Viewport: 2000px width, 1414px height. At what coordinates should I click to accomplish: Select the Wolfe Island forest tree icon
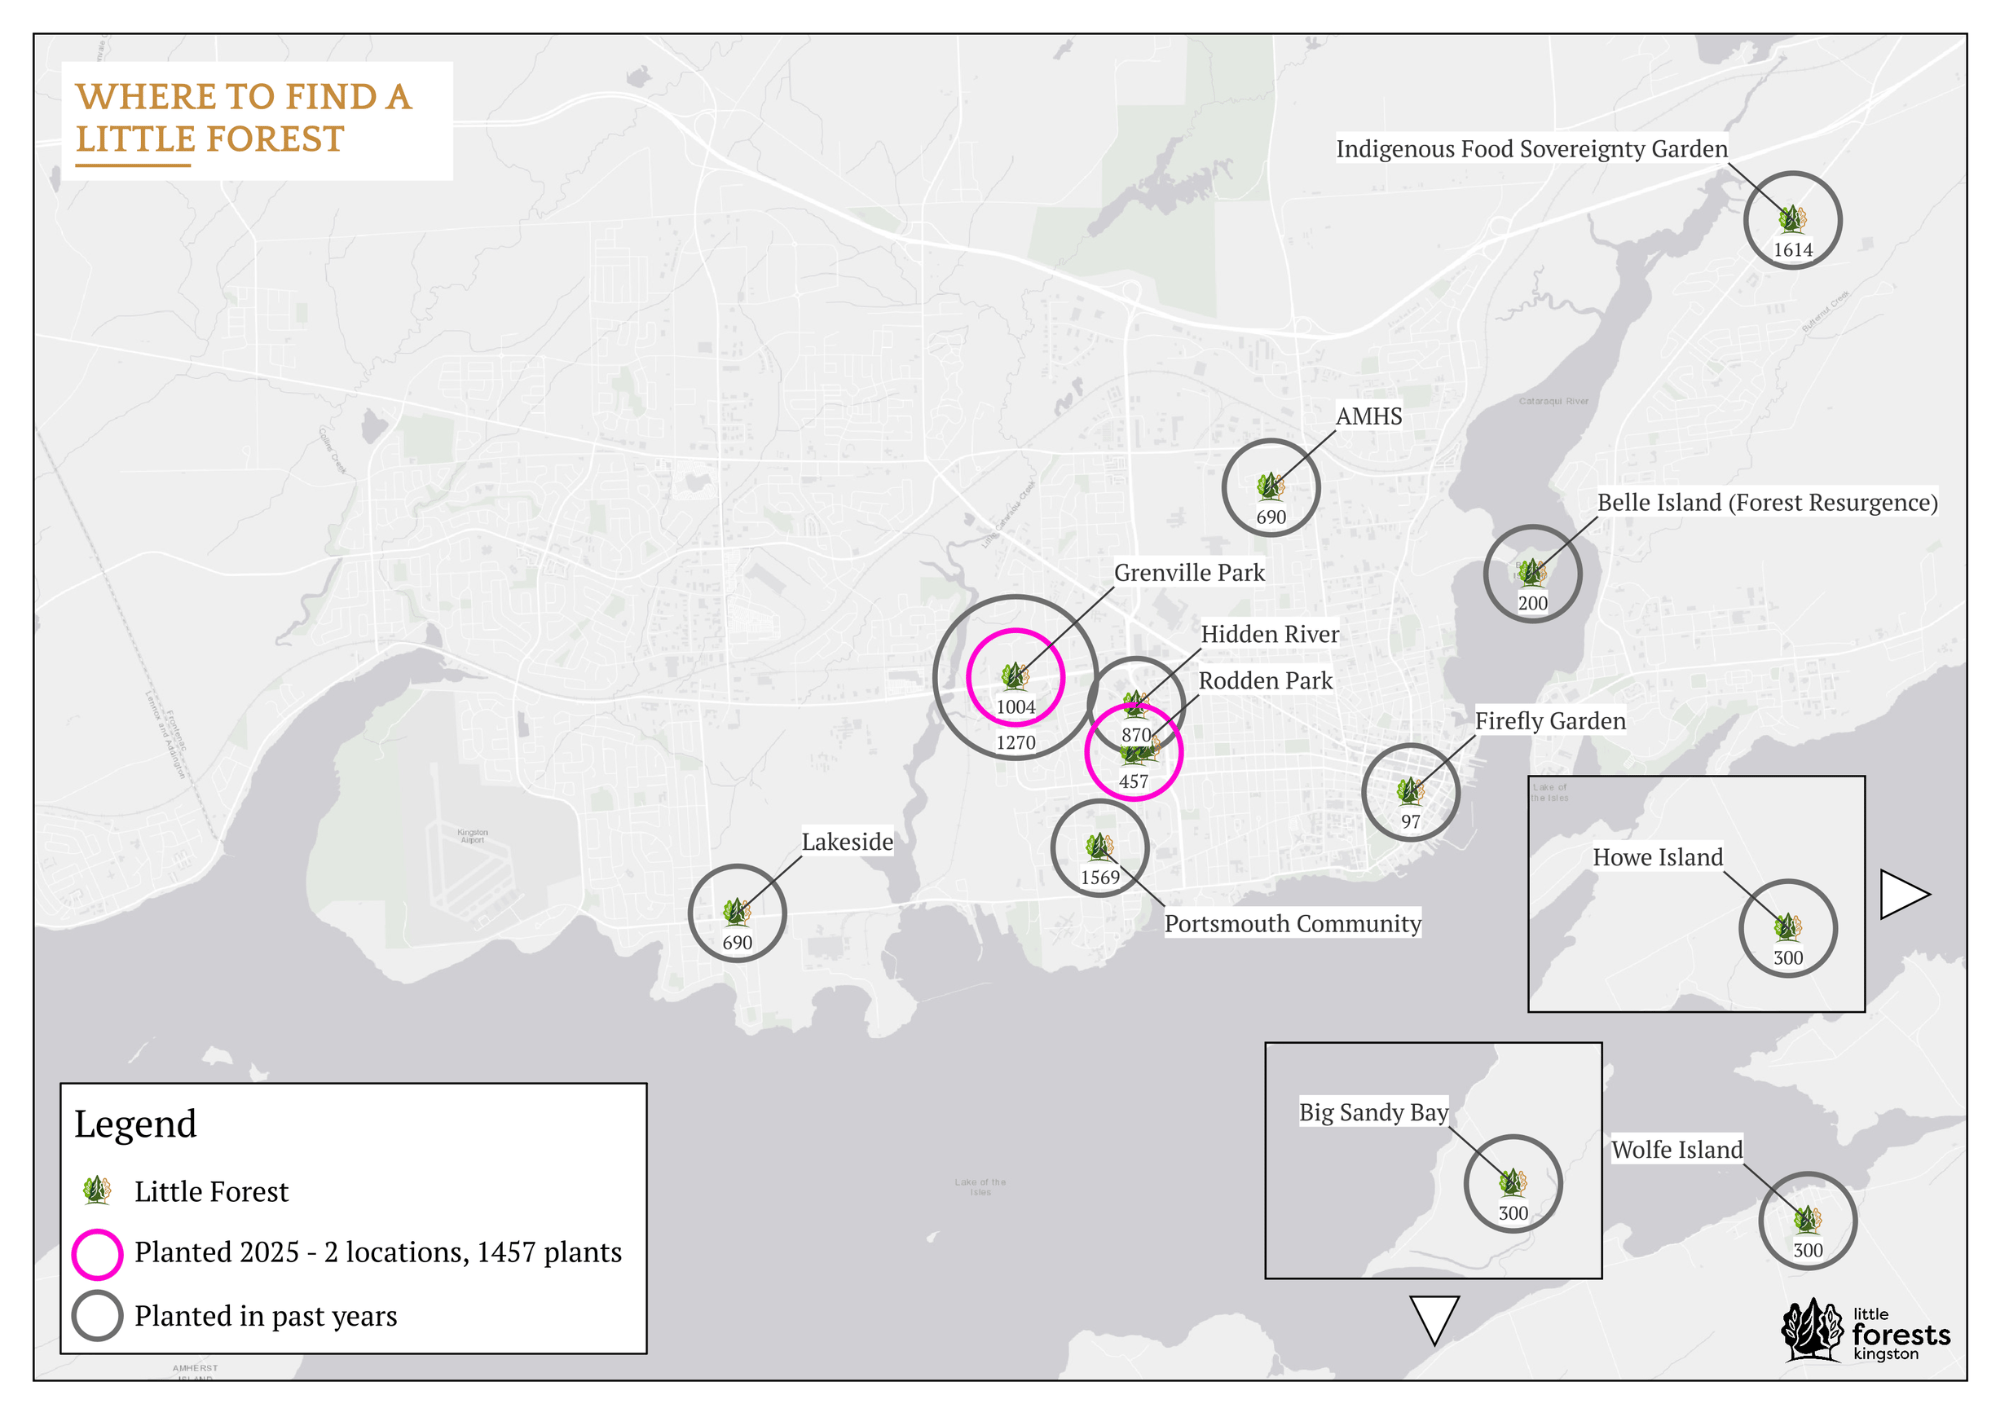[1807, 1219]
